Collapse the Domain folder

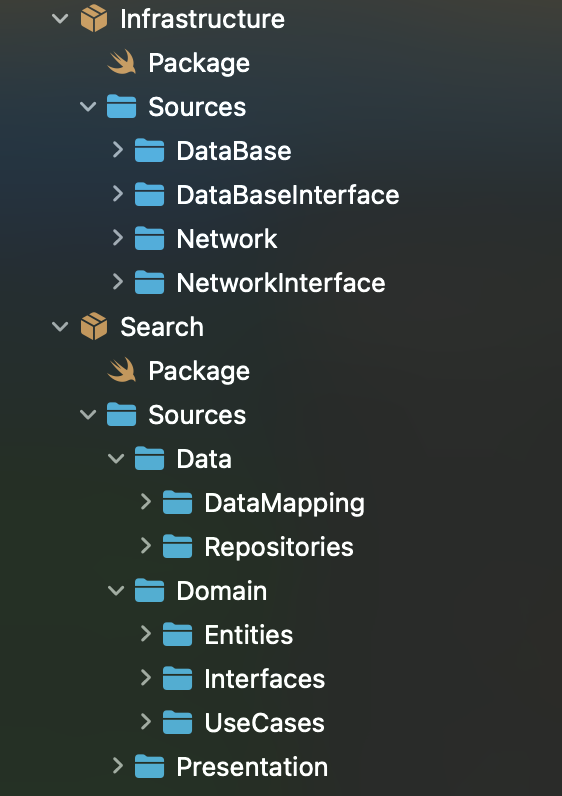(116, 591)
